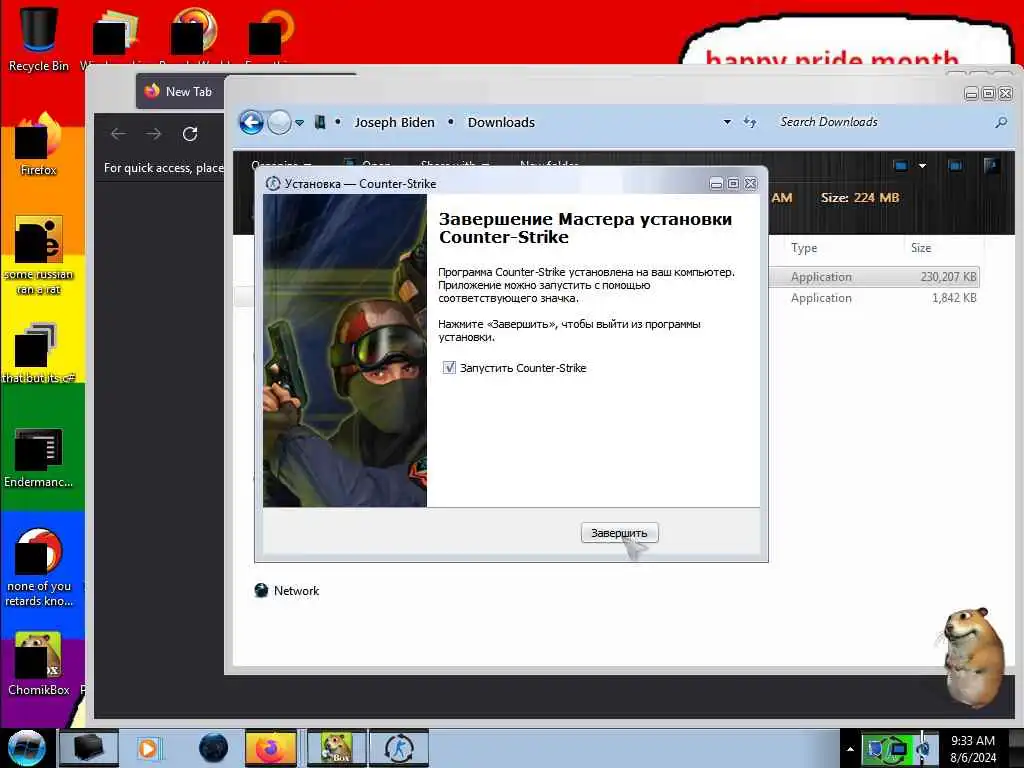Open the recent pages dropdown in Explorer

[x=299, y=123]
